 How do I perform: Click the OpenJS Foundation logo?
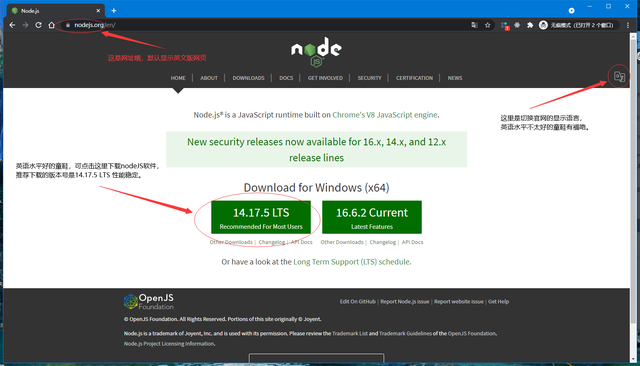149,302
